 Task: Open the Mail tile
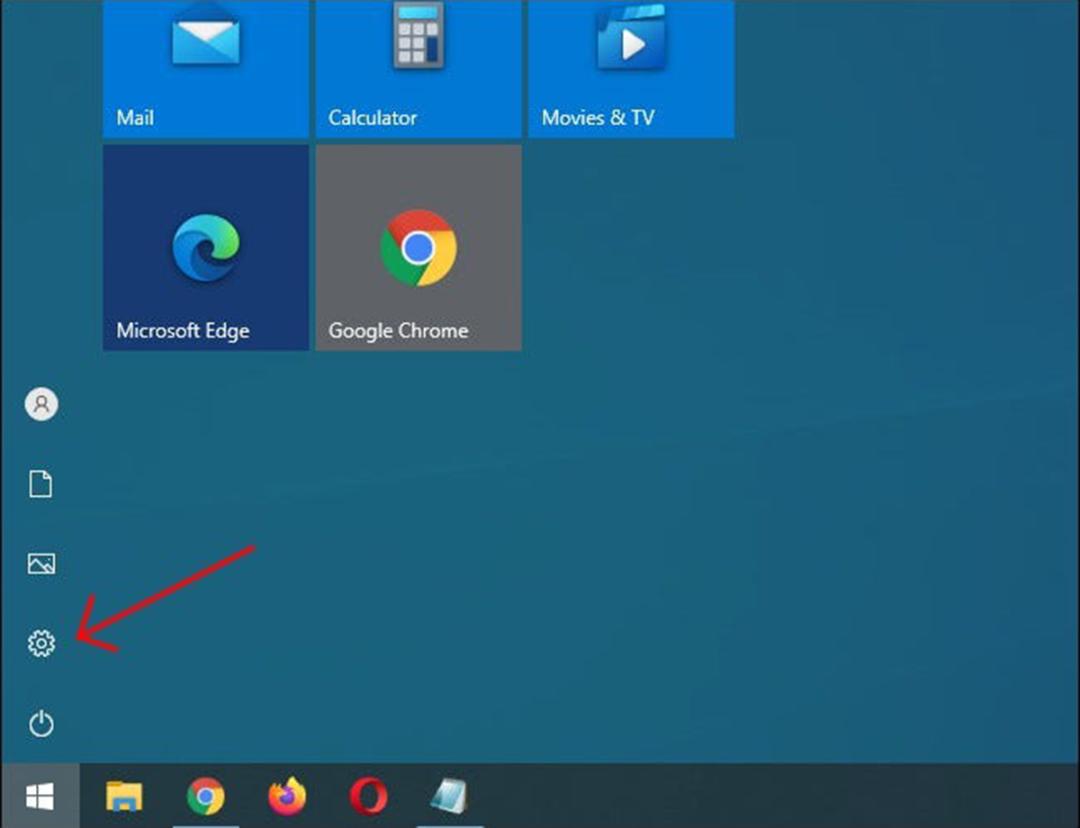205,68
